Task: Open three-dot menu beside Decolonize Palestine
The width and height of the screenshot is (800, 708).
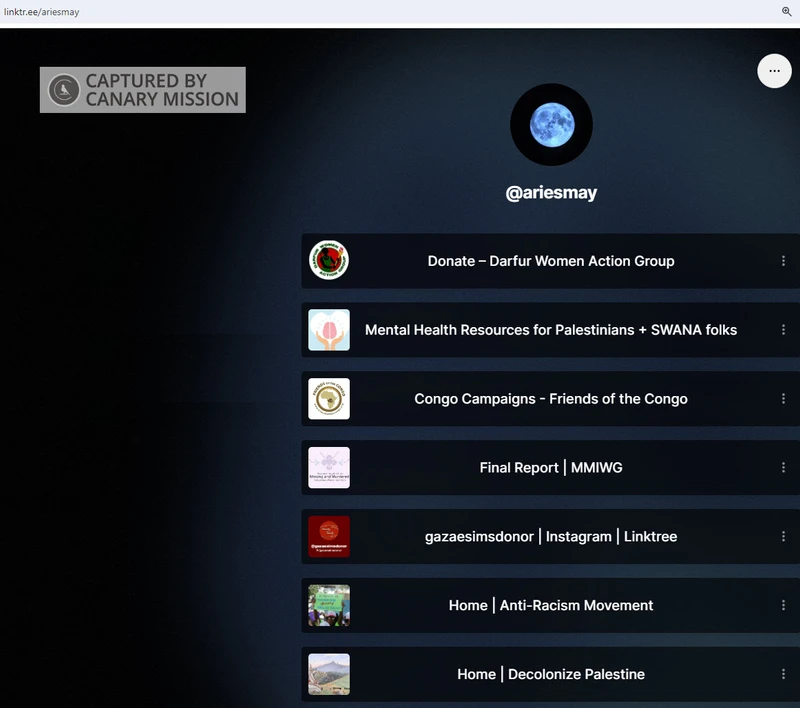Action: pyautogui.click(x=783, y=674)
